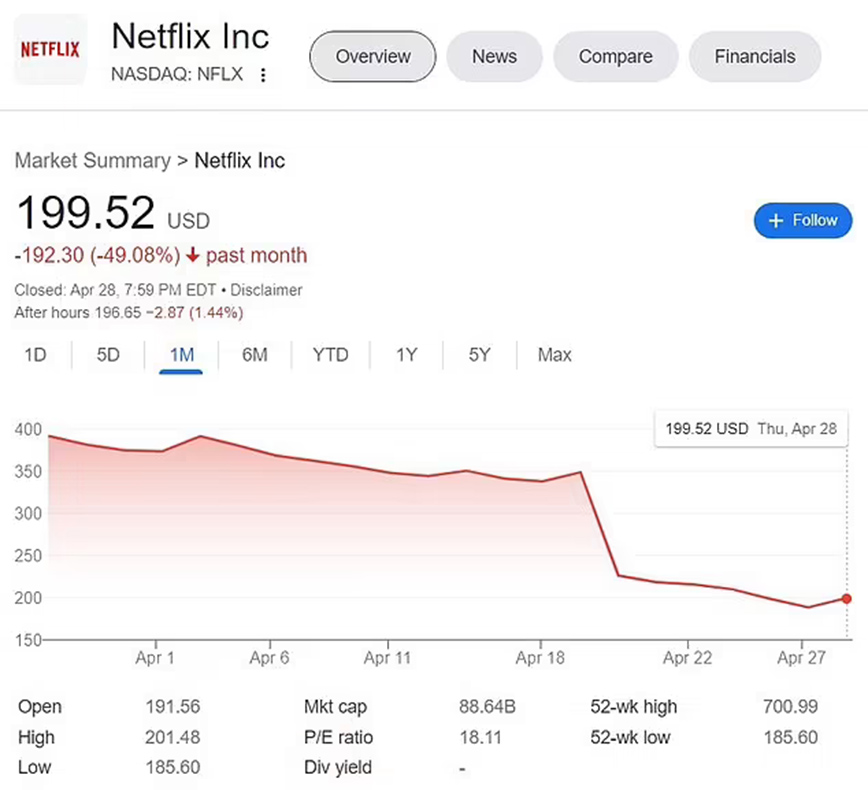868x790 pixels.
Task: Open the Overview tab
Action: pyautogui.click(x=373, y=57)
